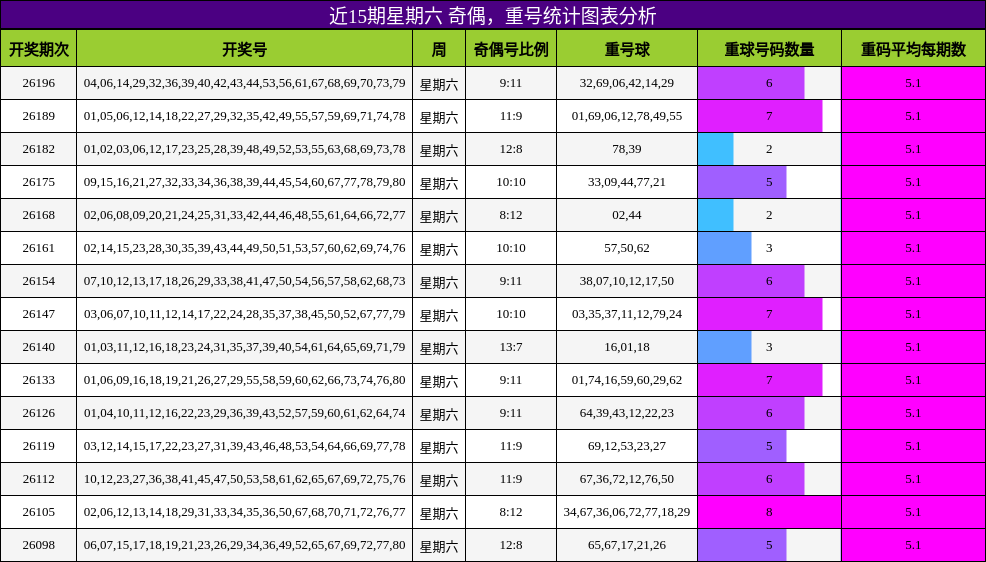
Task: Select issue number 26133
Action: [38, 380]
